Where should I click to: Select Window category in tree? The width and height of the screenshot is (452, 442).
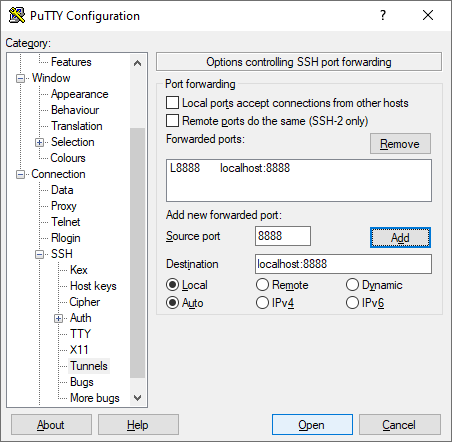51,78
